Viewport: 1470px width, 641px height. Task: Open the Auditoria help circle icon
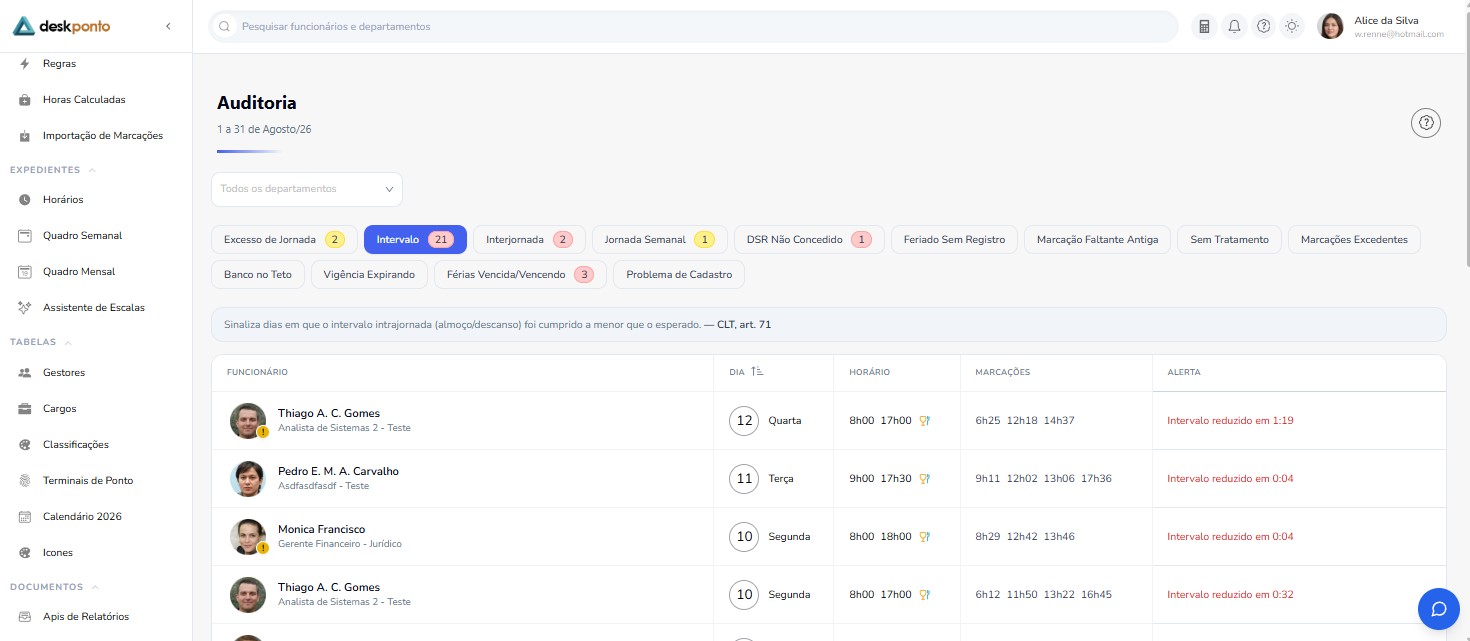click(1426, 123)
